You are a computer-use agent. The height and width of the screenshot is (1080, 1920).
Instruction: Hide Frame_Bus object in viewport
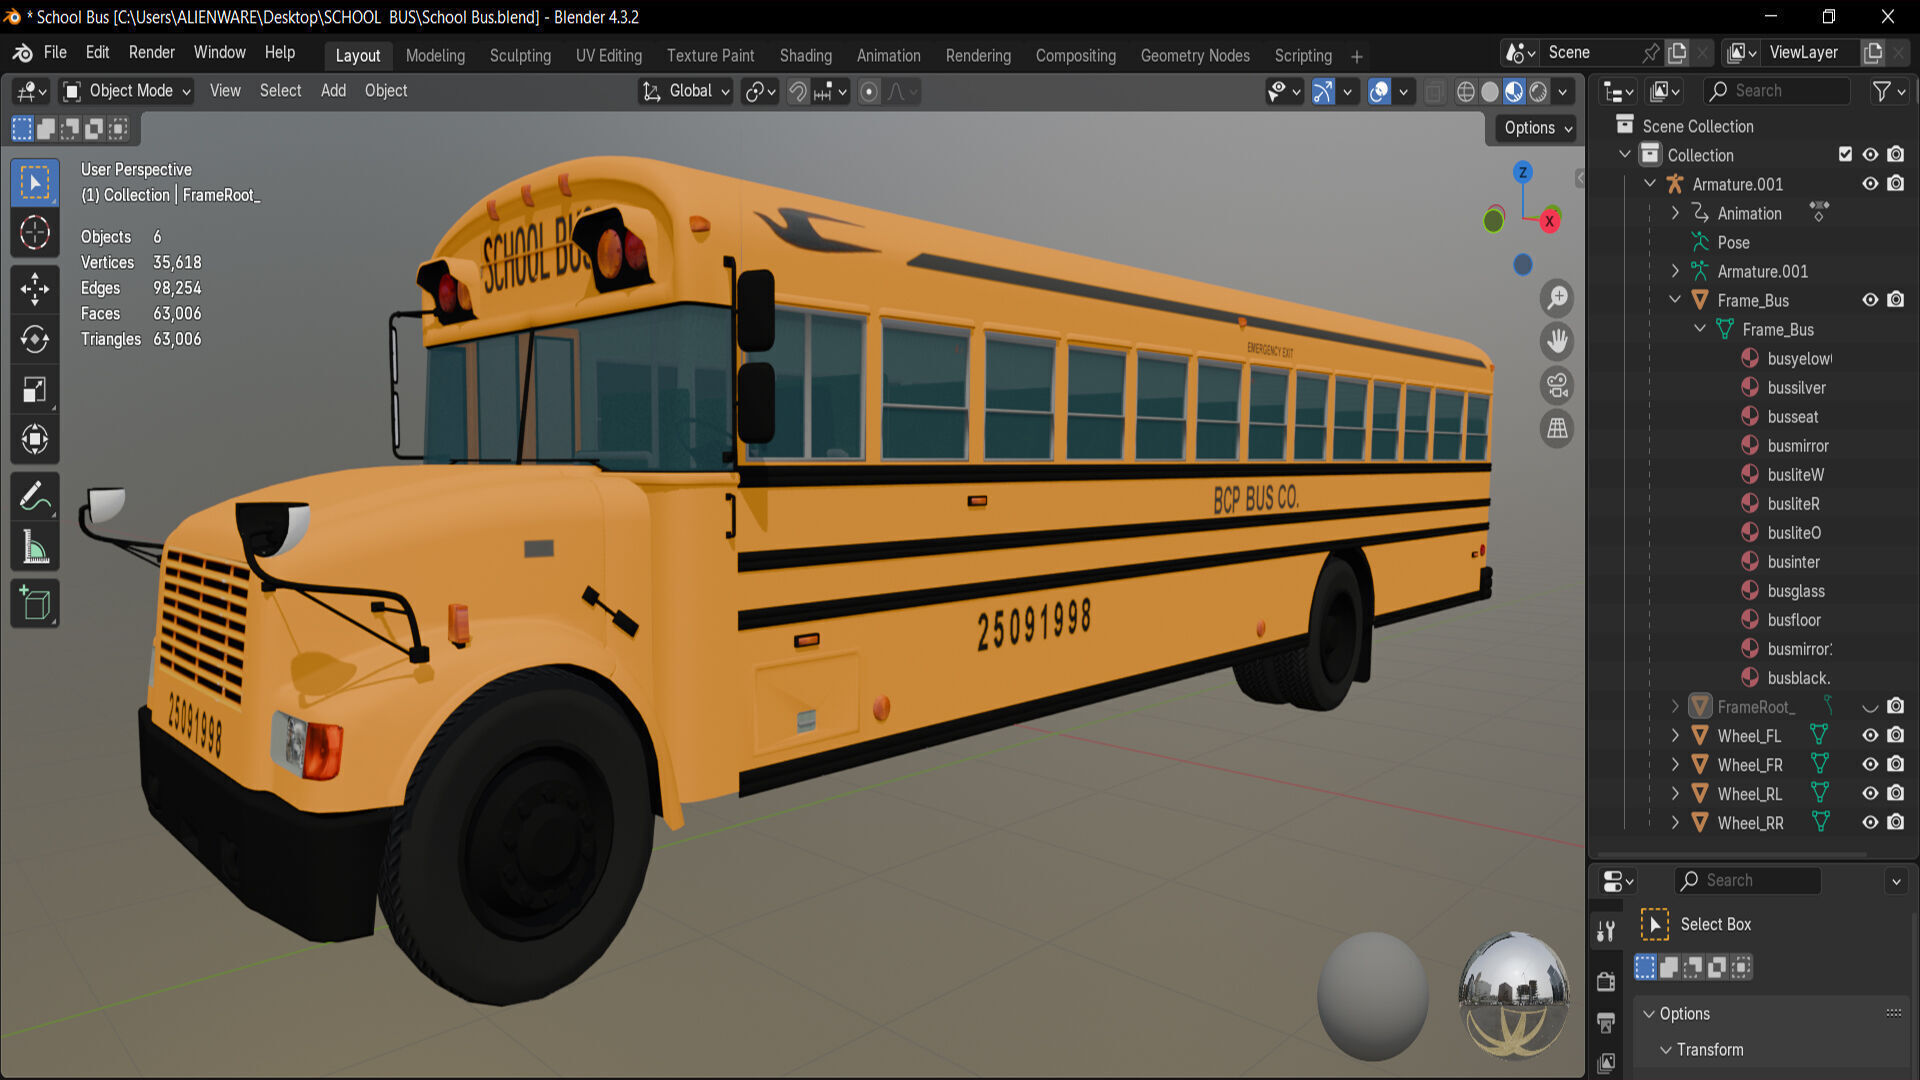click(x=1869, y=300)
